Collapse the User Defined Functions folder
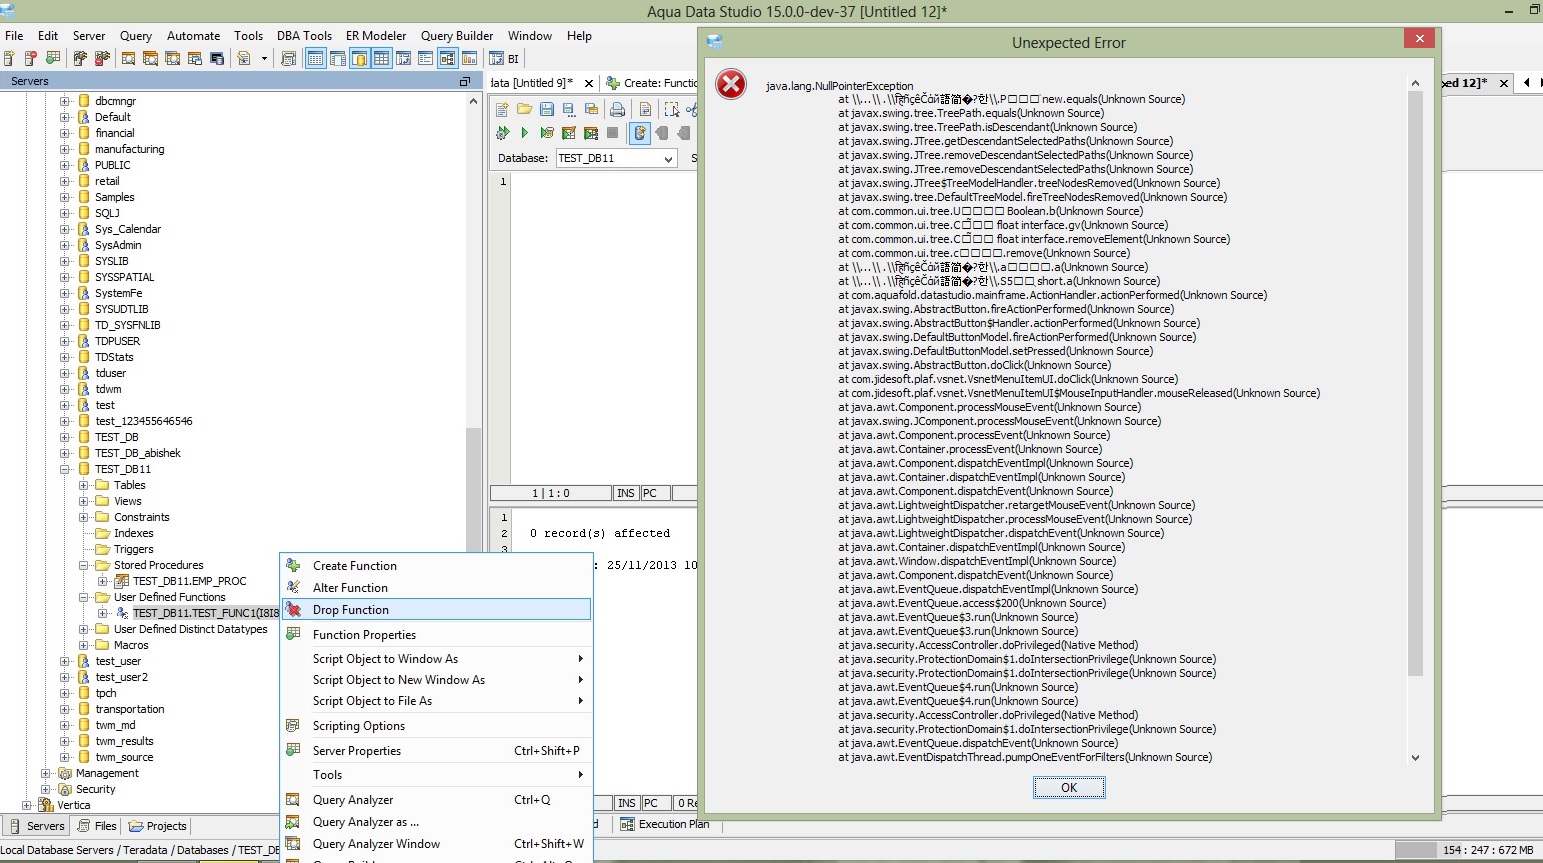This screenshot has height=863, width=1543. click(84, 597)
